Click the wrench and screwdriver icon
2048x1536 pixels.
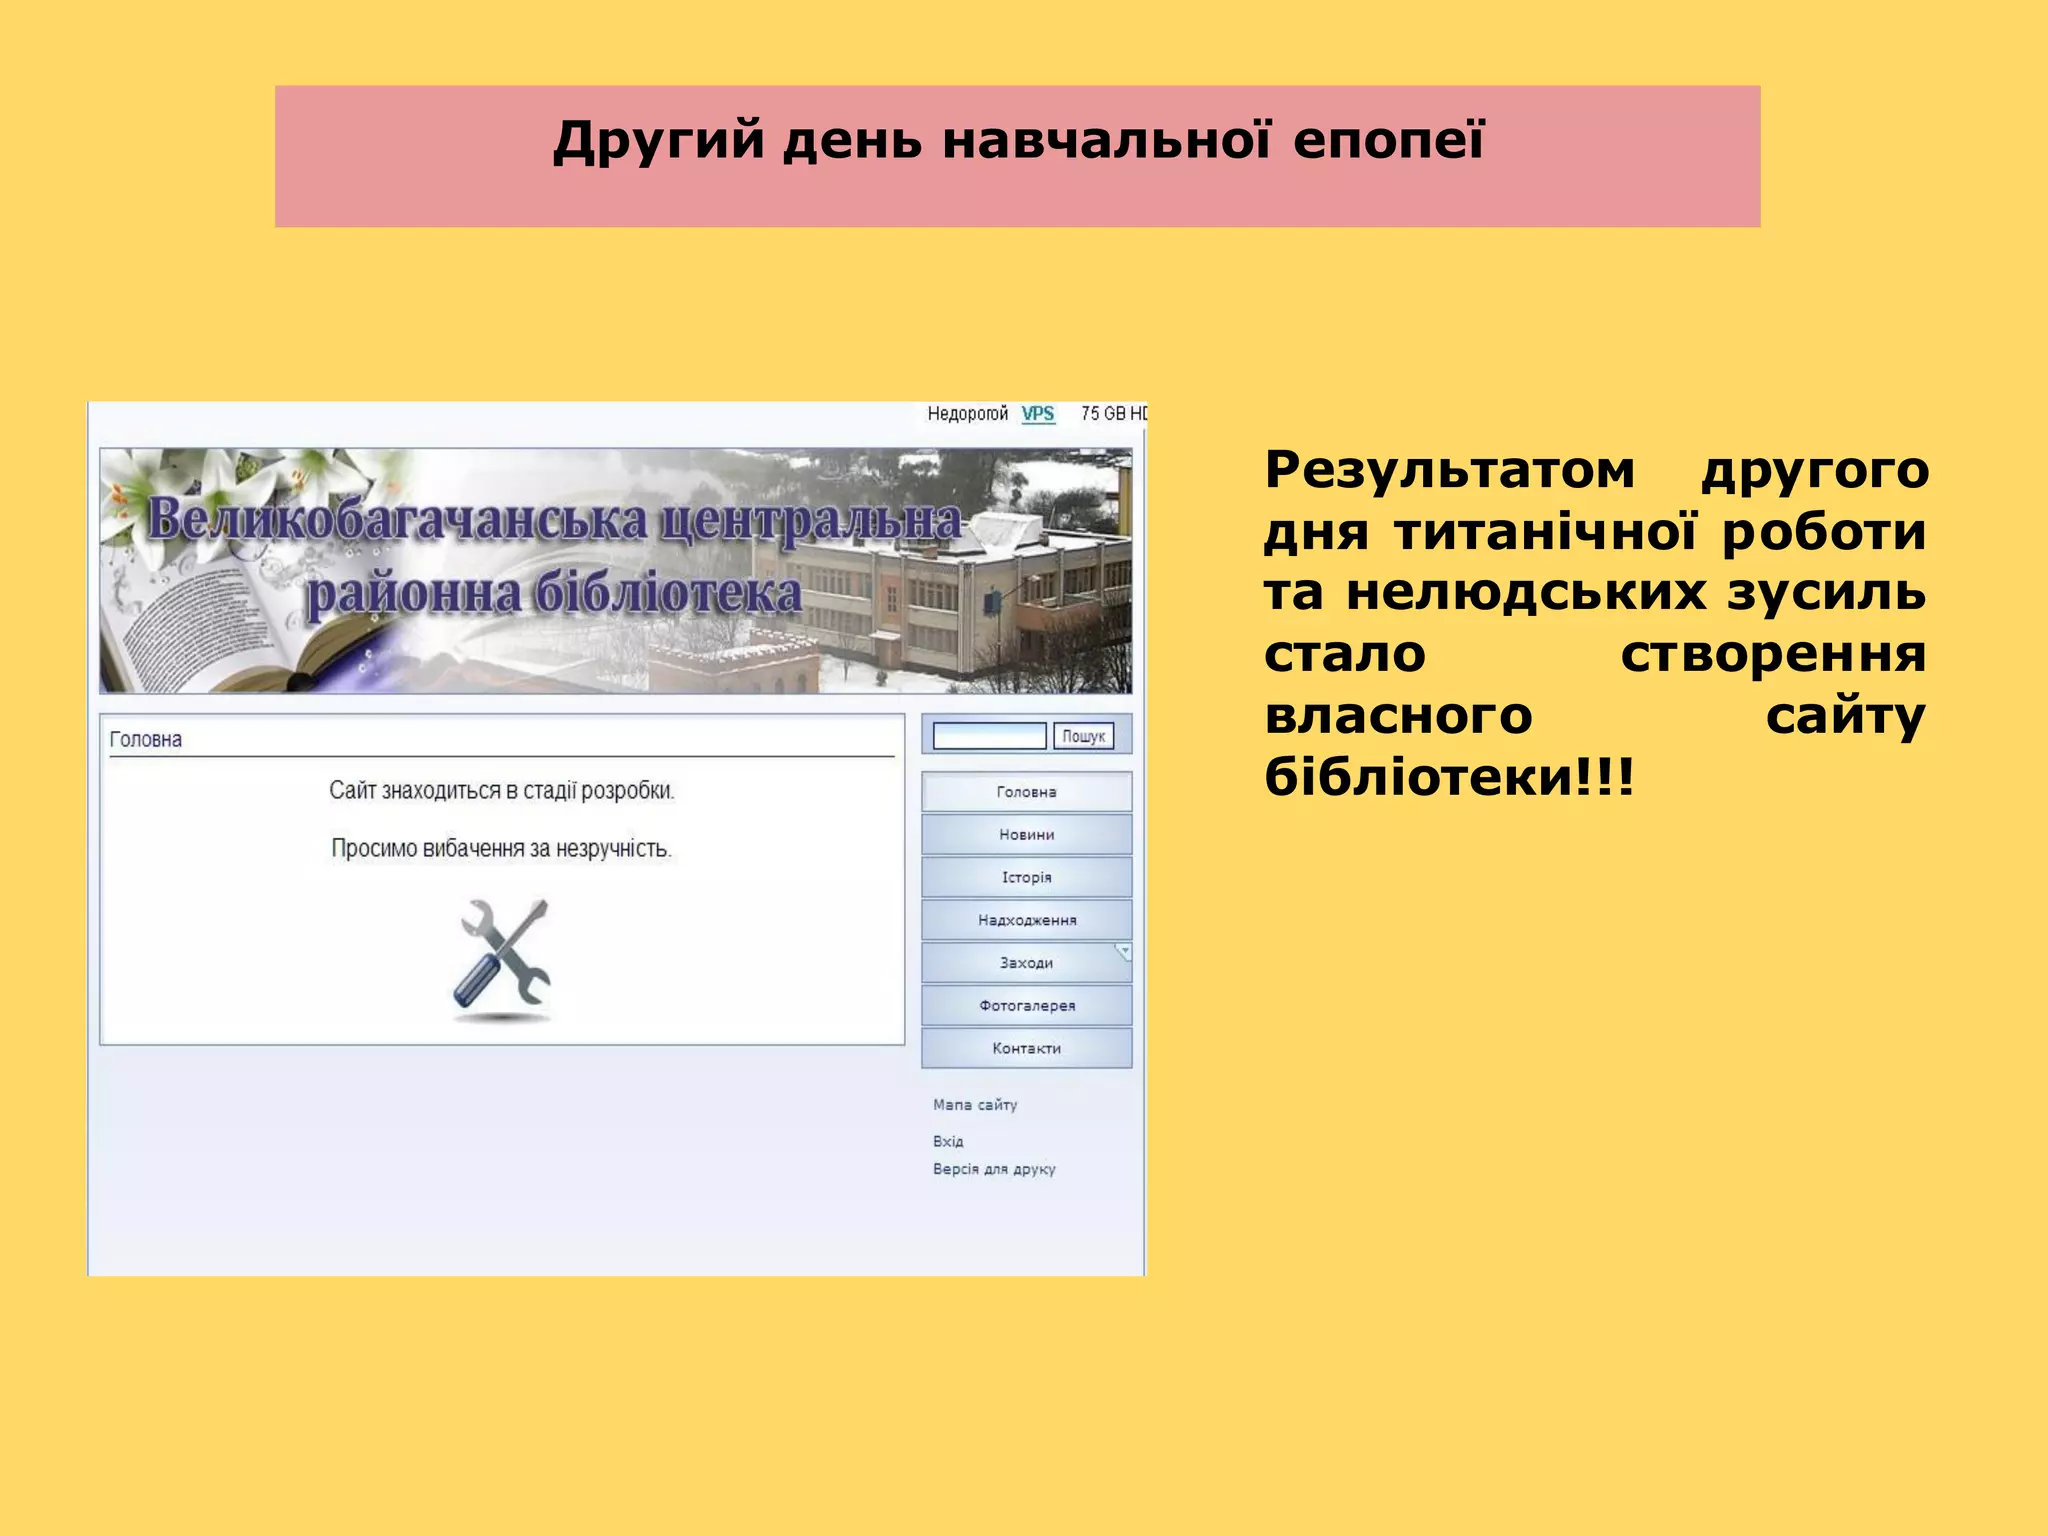click(x=502, y=959)
